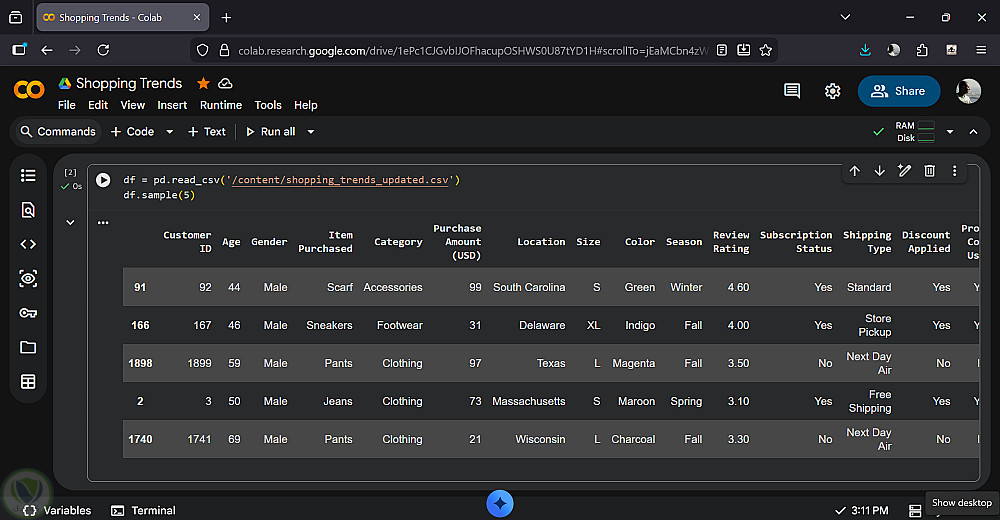Run the read_csv code cell
1000x520 pixels.
103,180
